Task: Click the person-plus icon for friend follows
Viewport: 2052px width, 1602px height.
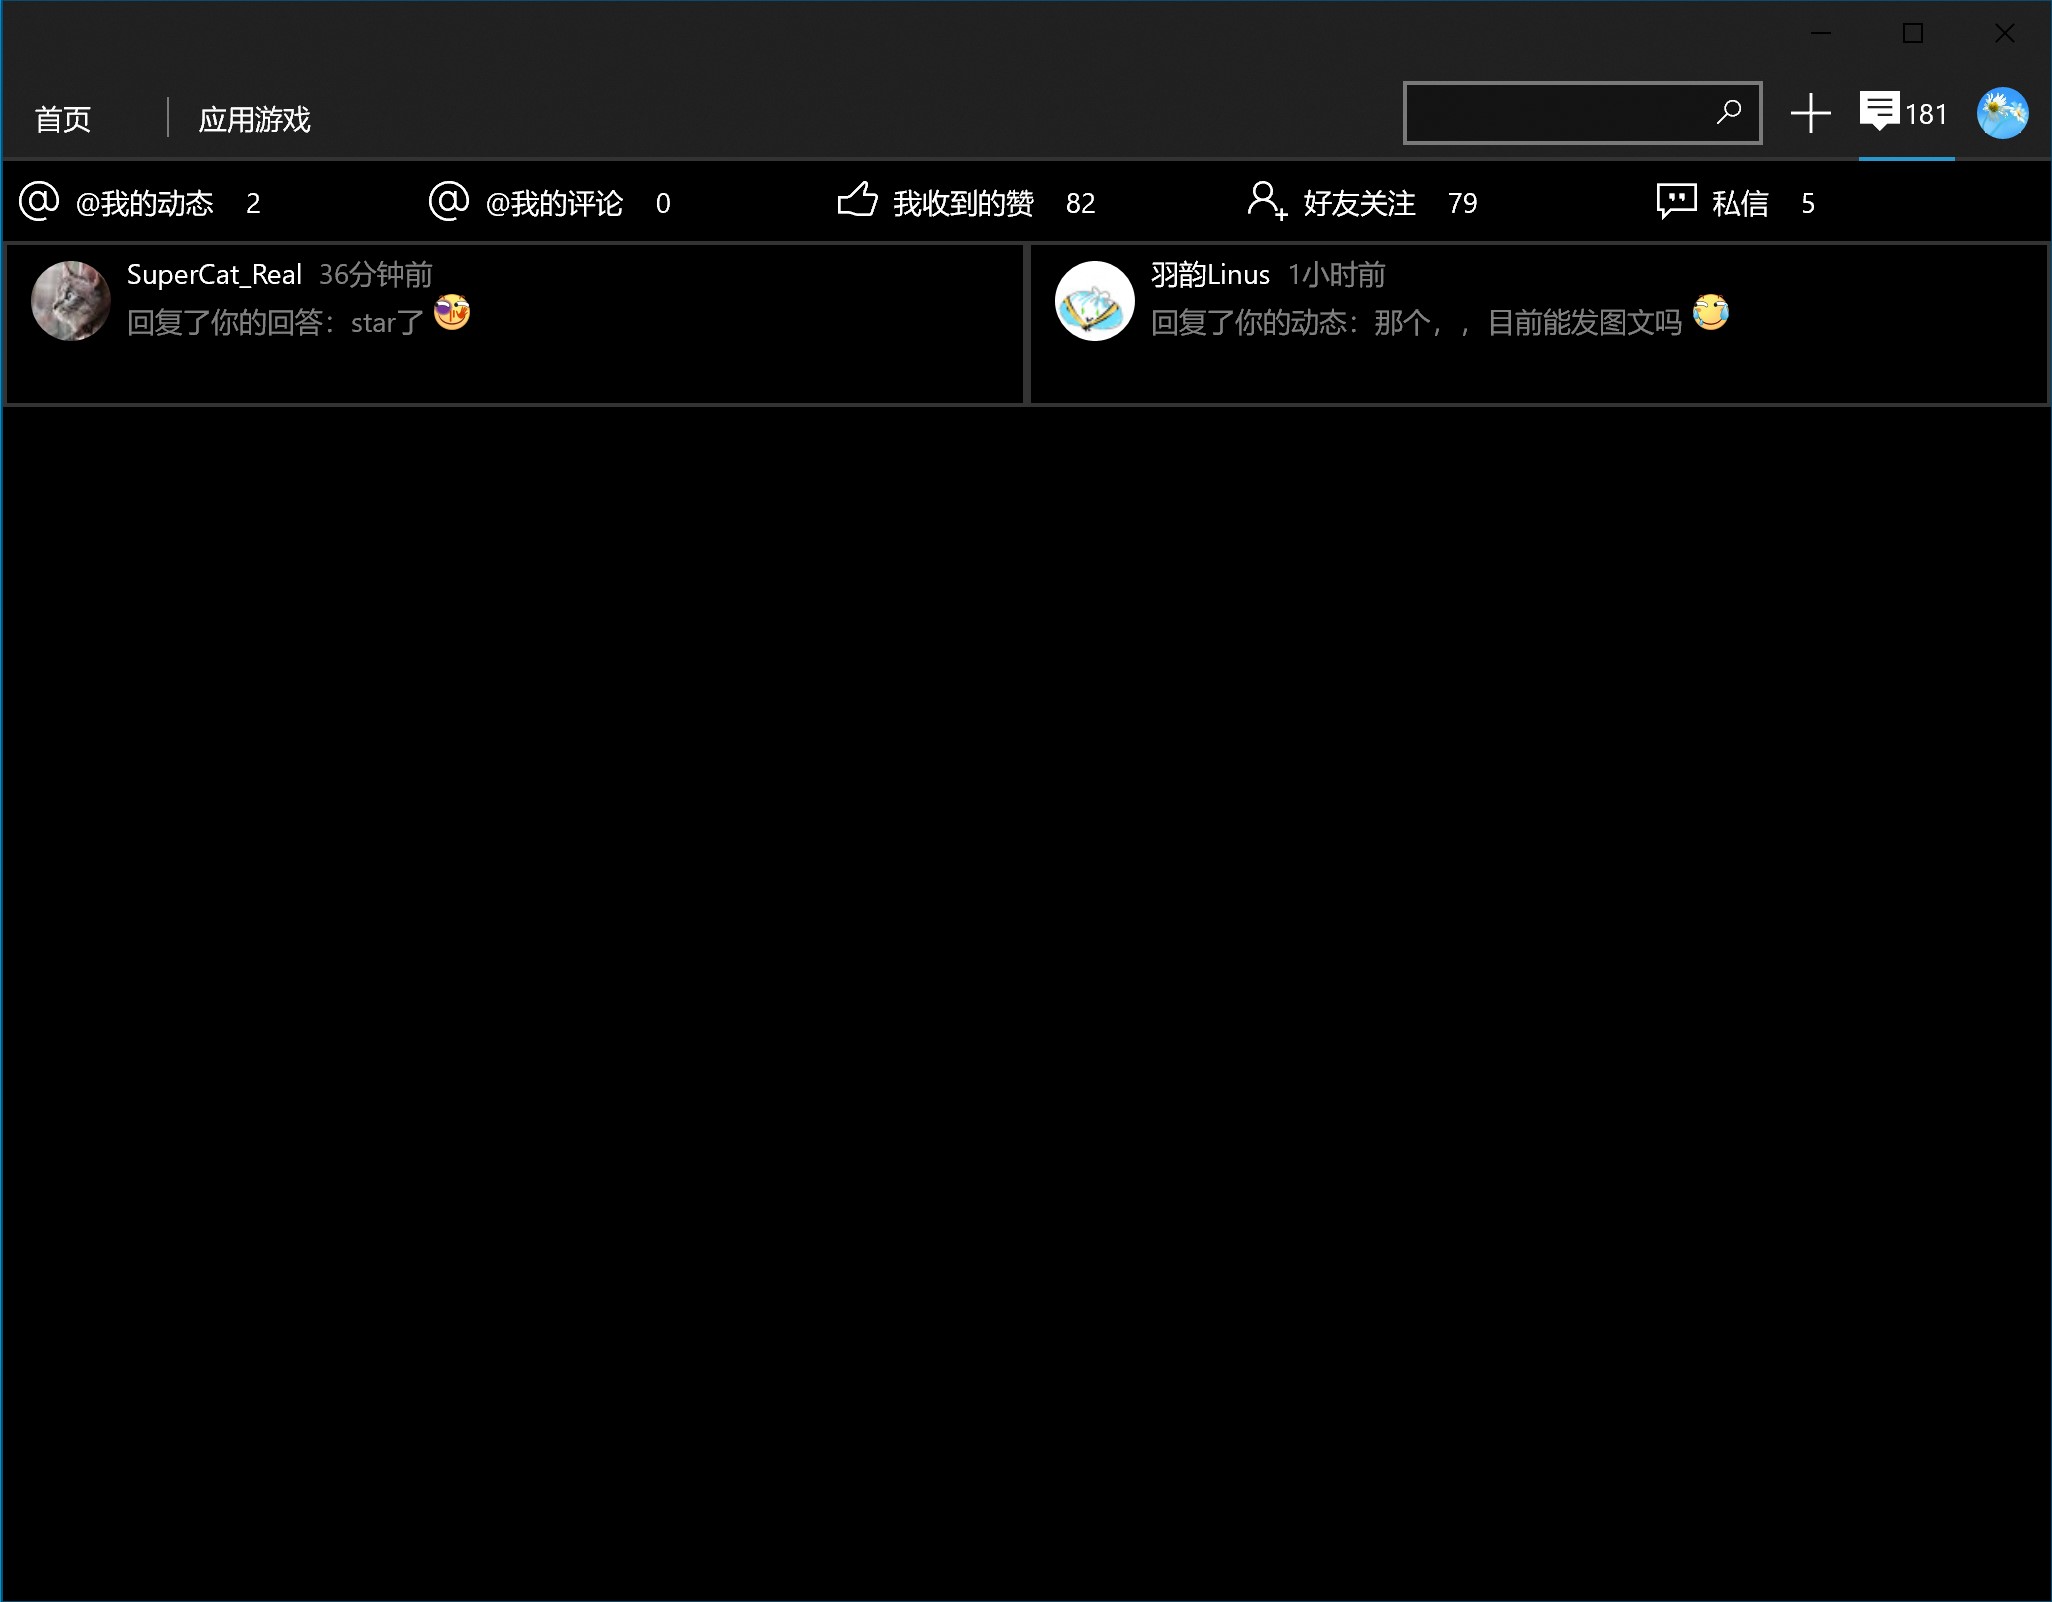Action: (1266, 201)
